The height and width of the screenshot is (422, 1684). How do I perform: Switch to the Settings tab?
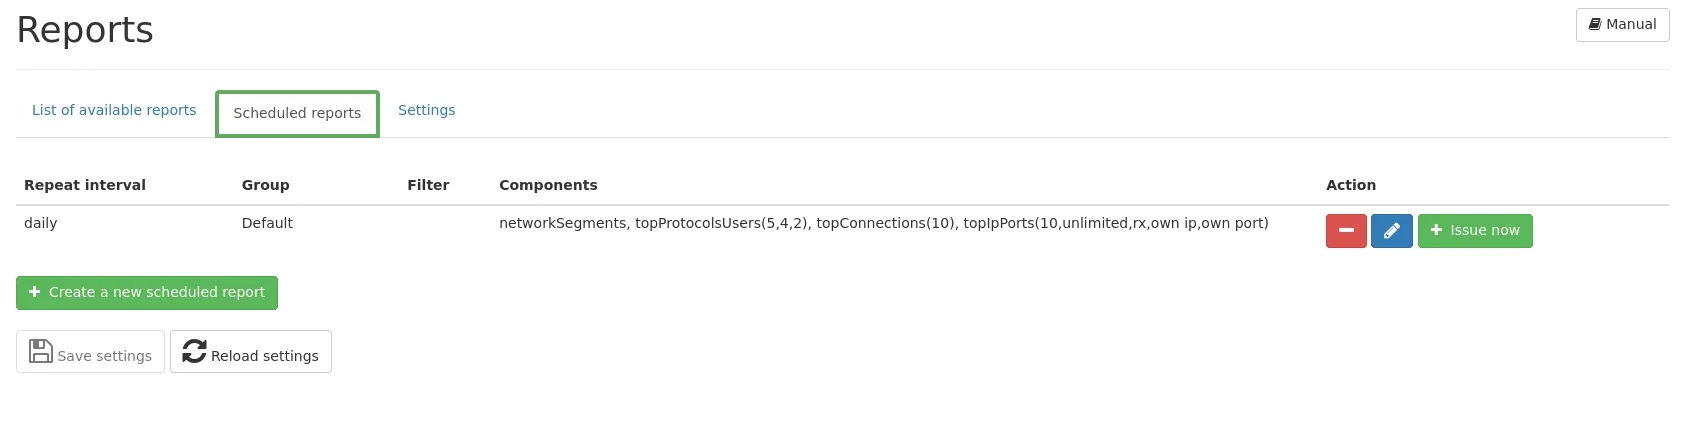426,110
